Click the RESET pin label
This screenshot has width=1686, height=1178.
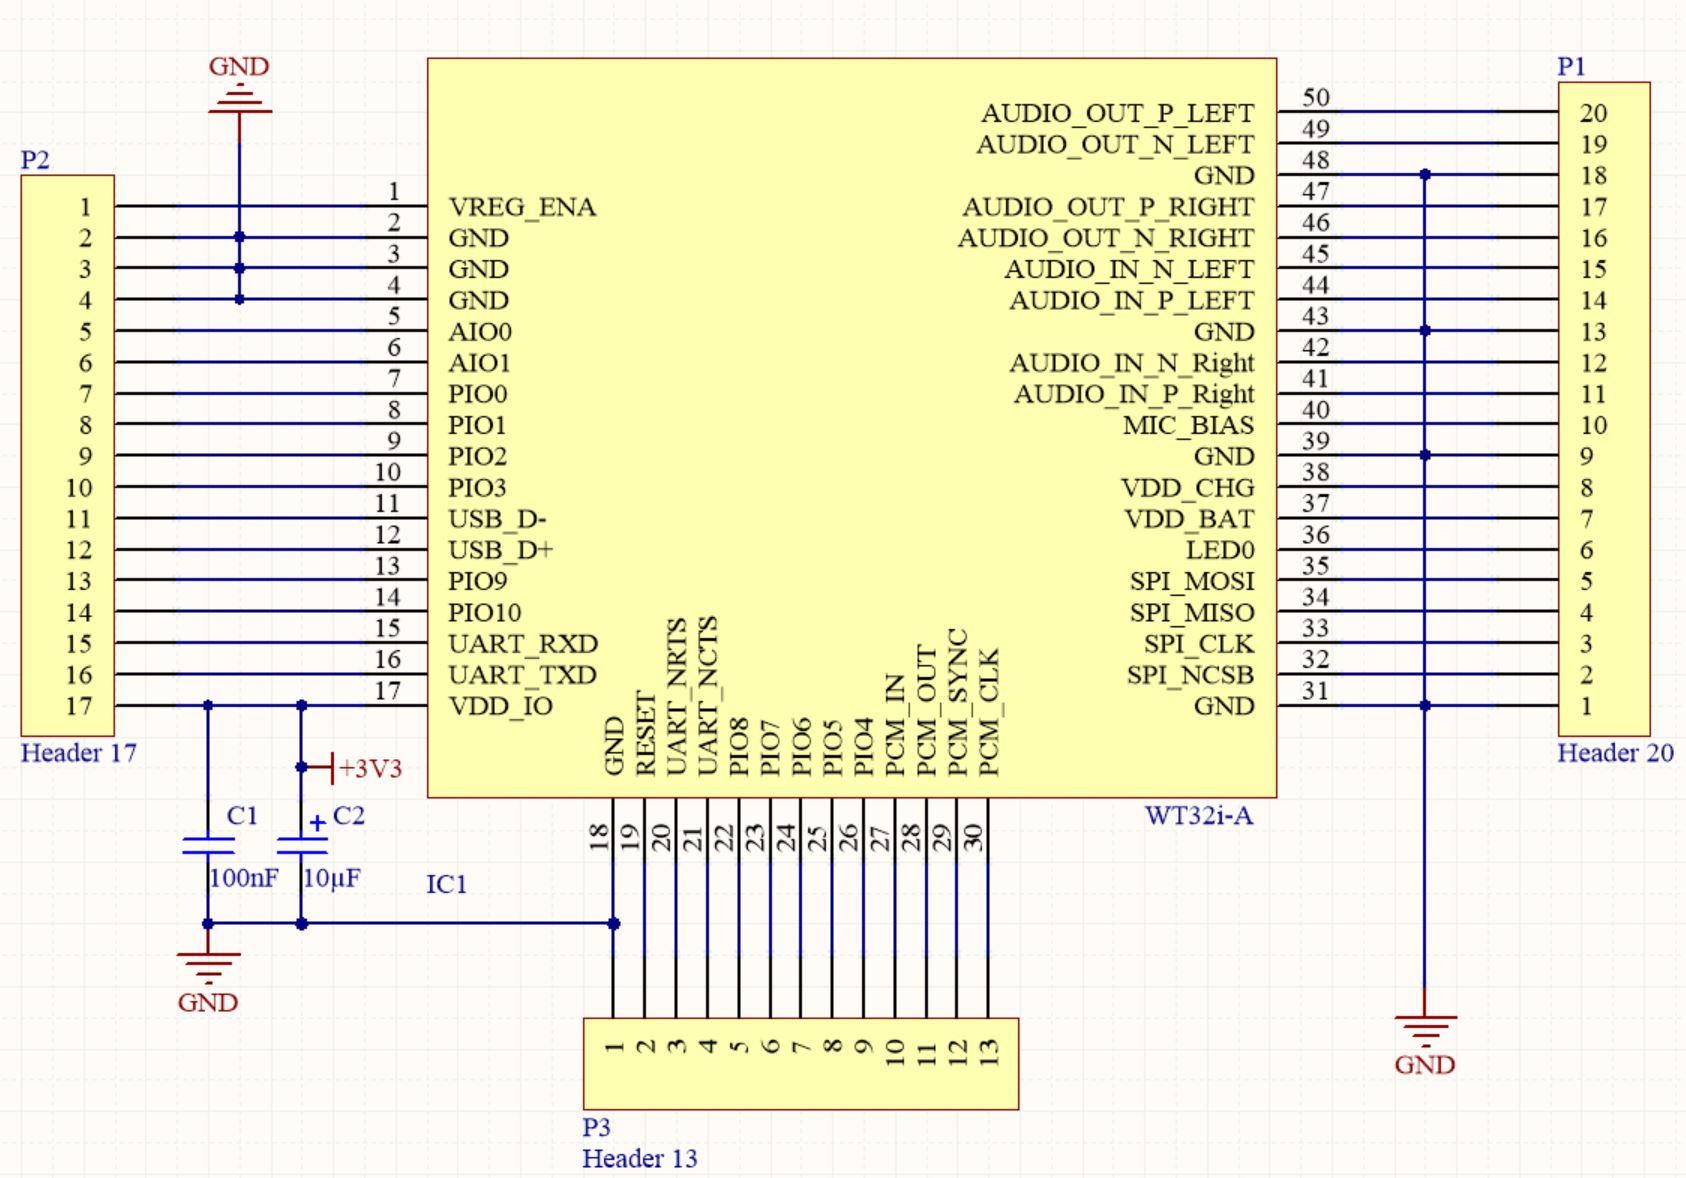pos(646,733)
